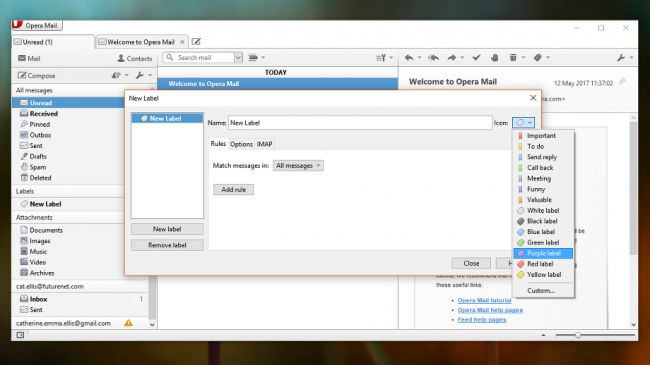Click the Search mail field
The height and width of the screenshot is (365, 650).
coord(199,58)
